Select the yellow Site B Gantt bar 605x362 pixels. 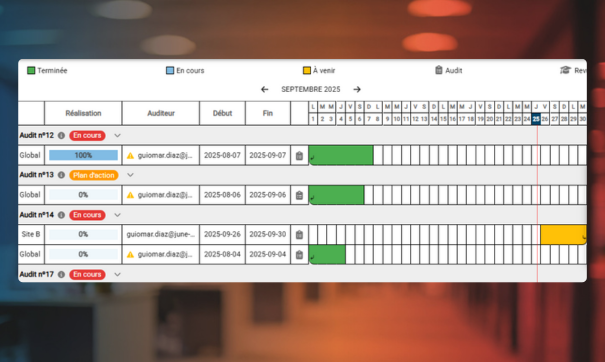(x=564, y=235)
